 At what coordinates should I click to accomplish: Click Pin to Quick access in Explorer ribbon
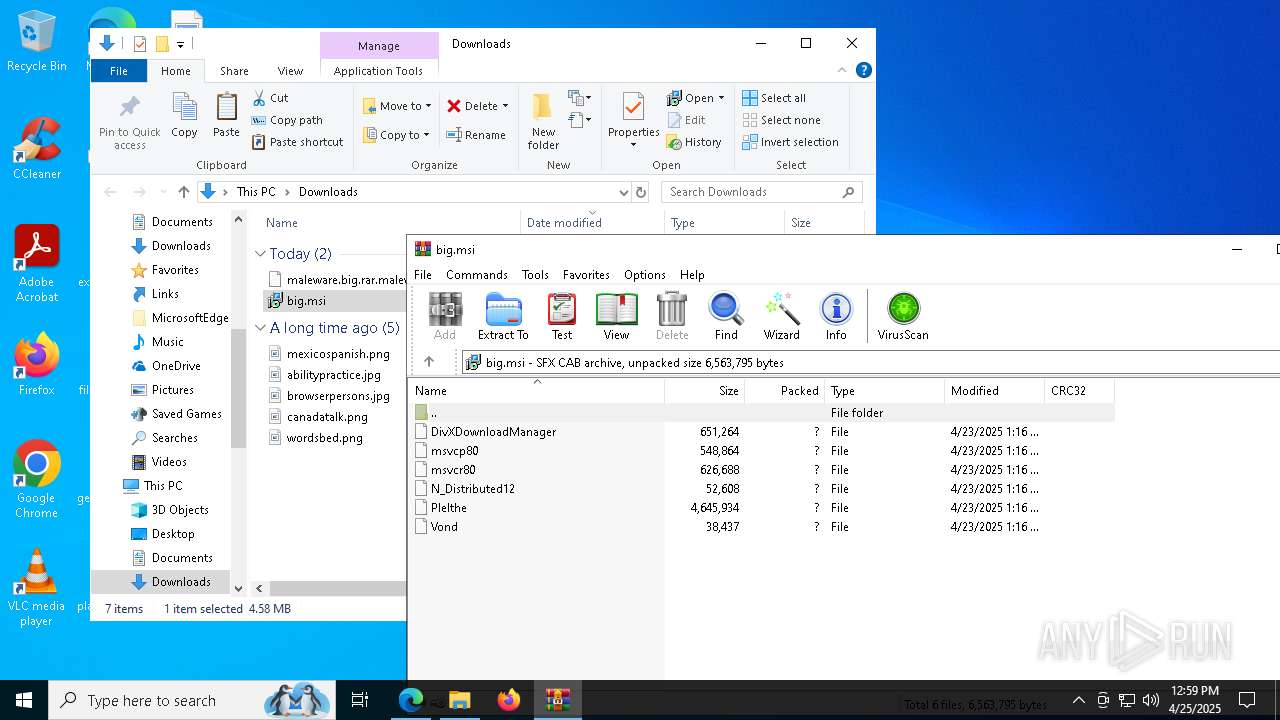[x=130, y=122]
